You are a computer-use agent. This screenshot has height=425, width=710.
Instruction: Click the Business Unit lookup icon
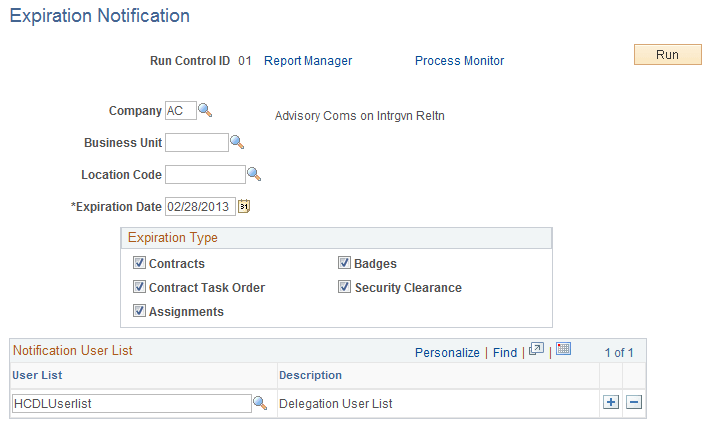pos(237,142)
